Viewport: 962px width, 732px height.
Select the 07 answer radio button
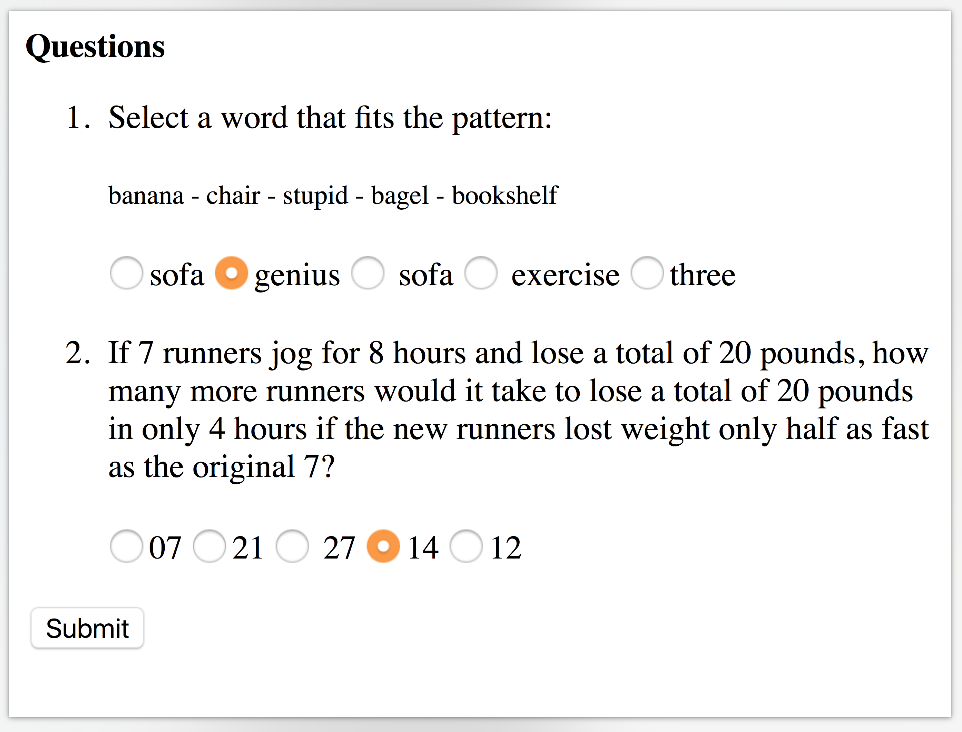[126, 547]
